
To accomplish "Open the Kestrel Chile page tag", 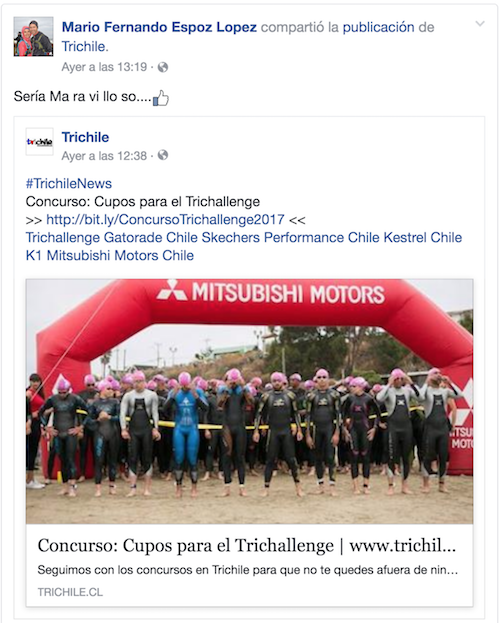I will coord(423,237).
